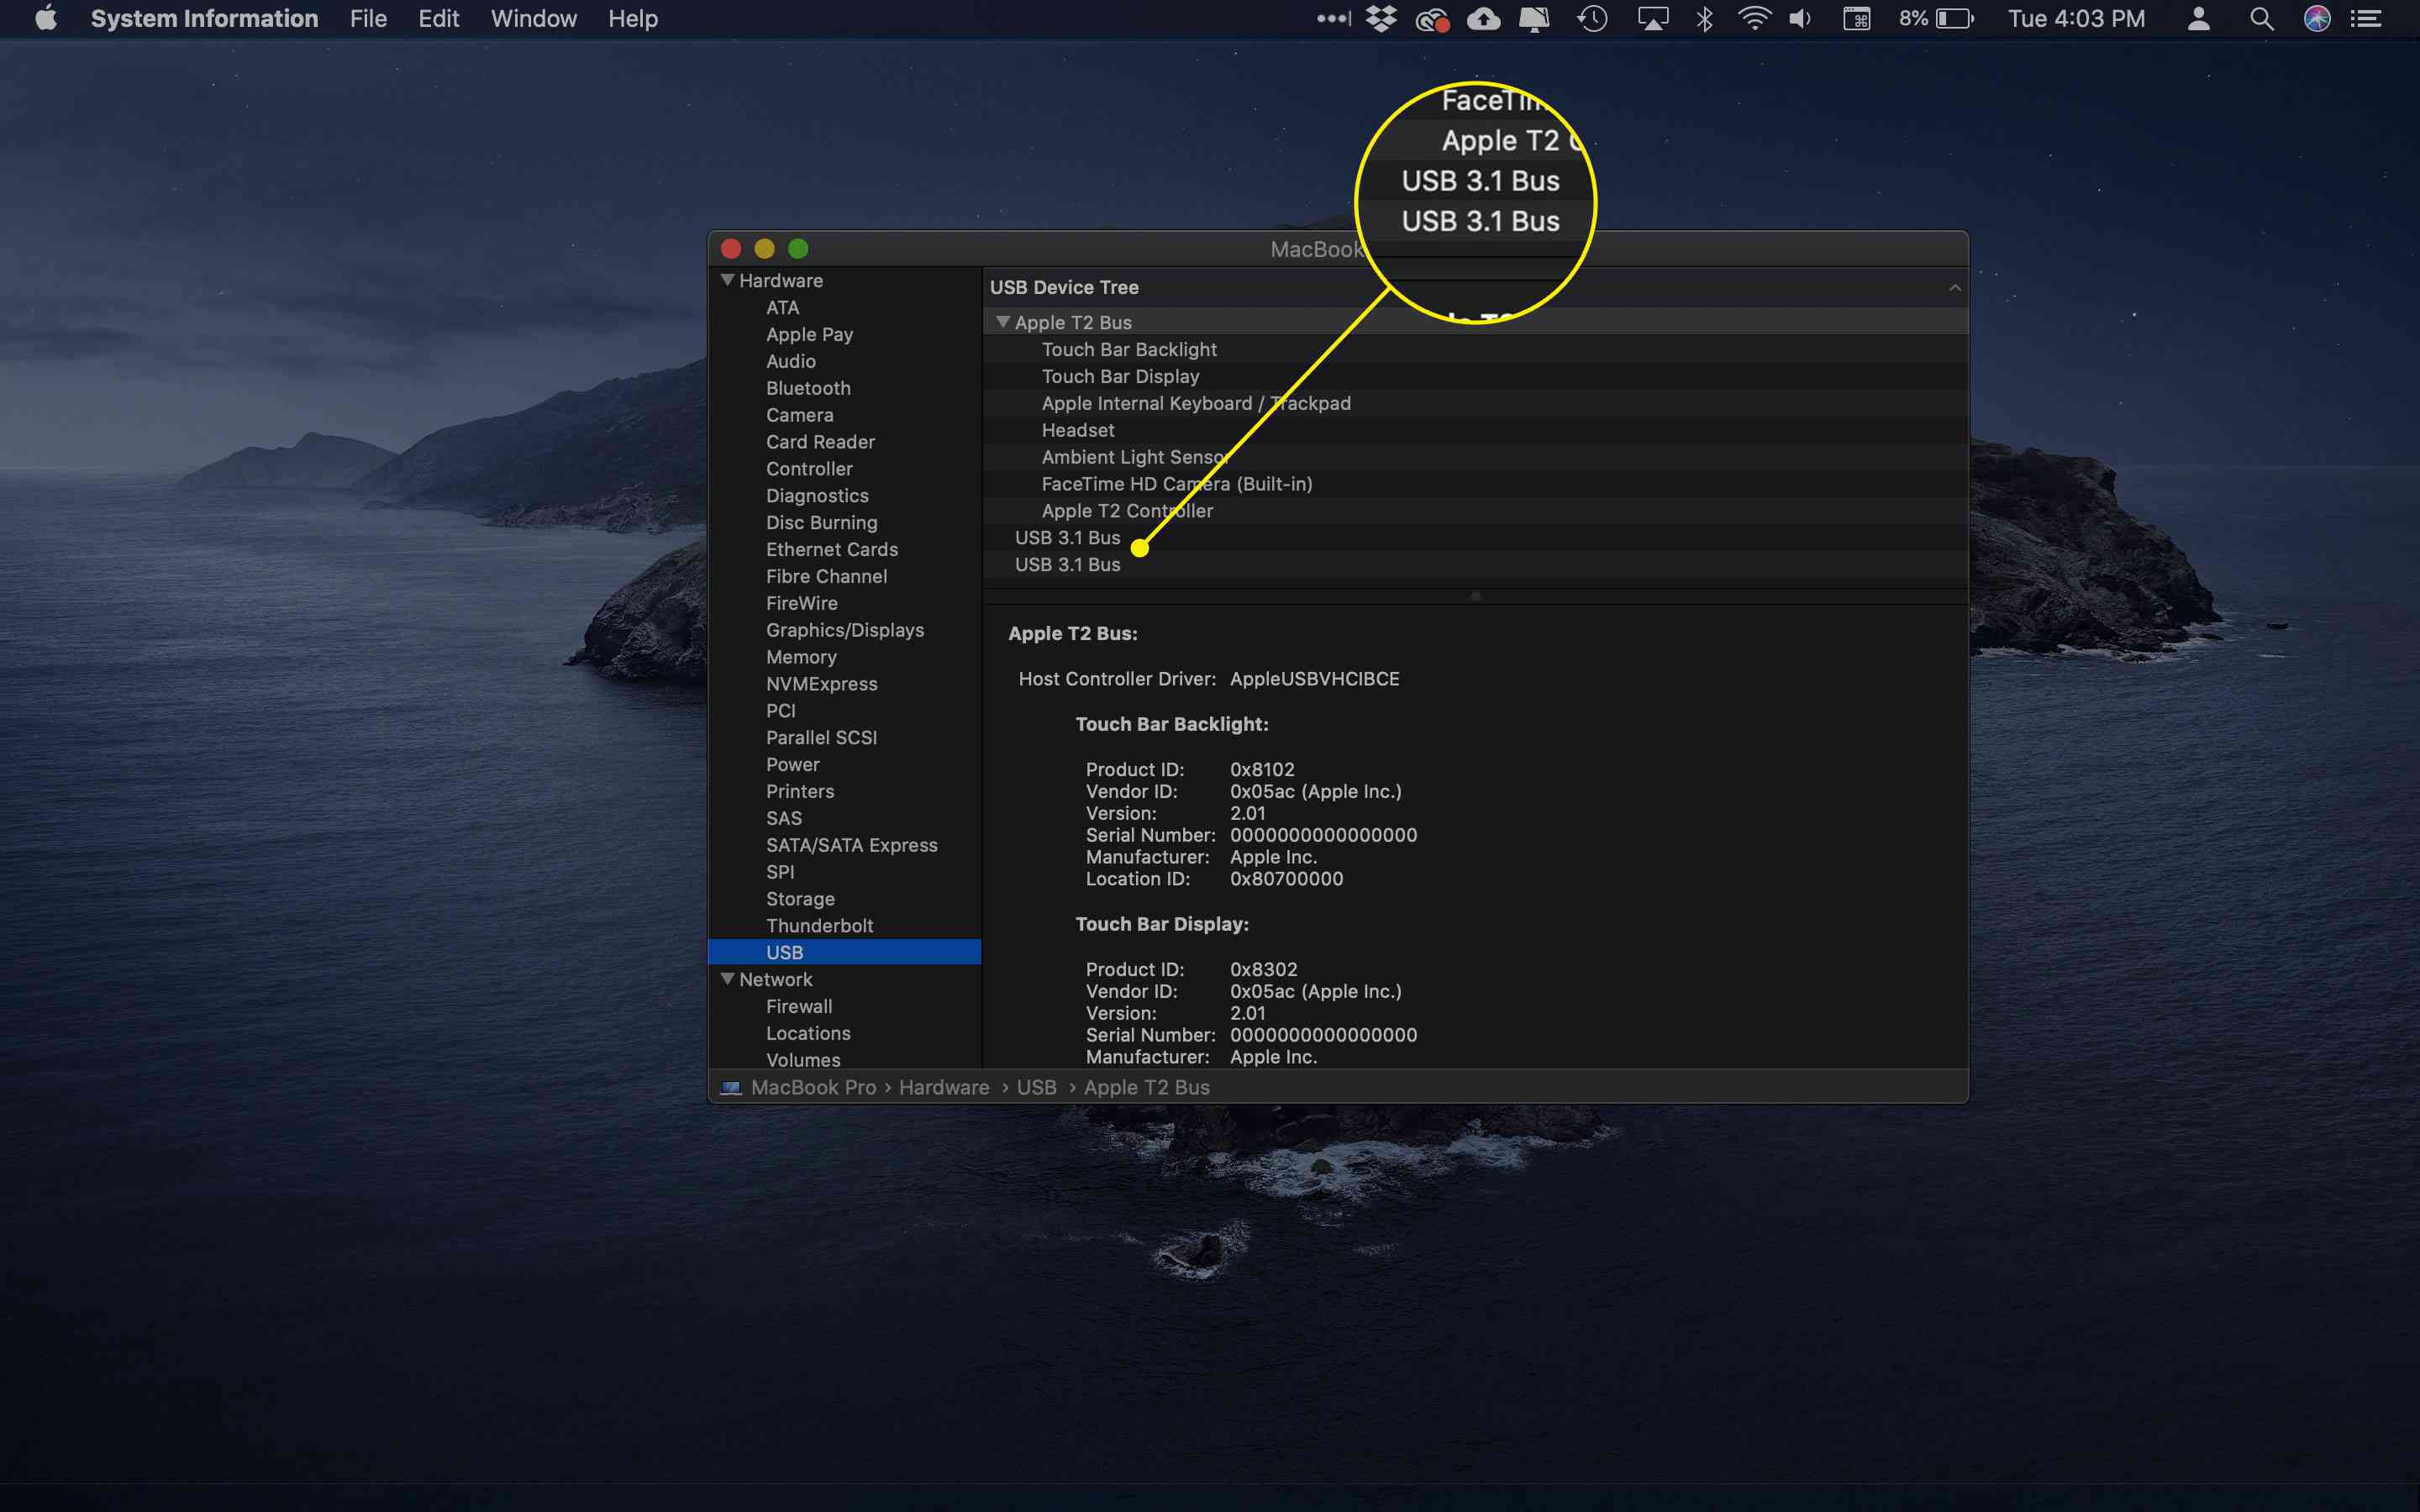Open the Window menu
Screen dimensions: 2420x1512
[534, 19]
